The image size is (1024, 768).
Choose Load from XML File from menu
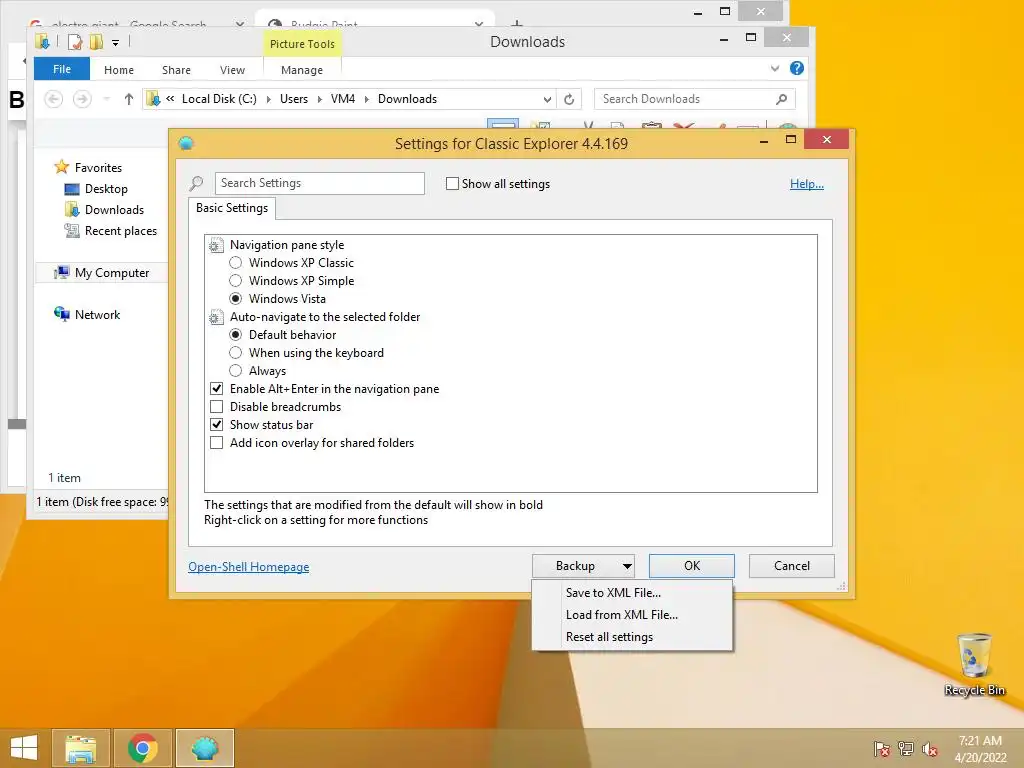pos(621,615)
